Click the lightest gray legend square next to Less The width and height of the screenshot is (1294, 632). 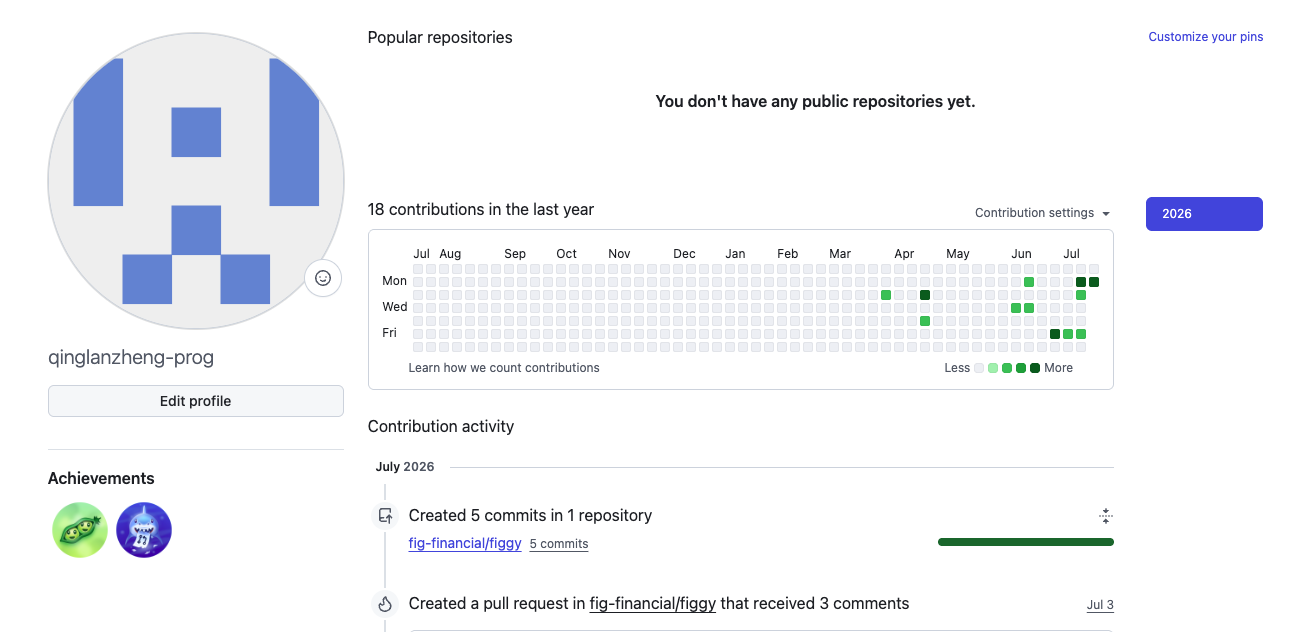979,368
